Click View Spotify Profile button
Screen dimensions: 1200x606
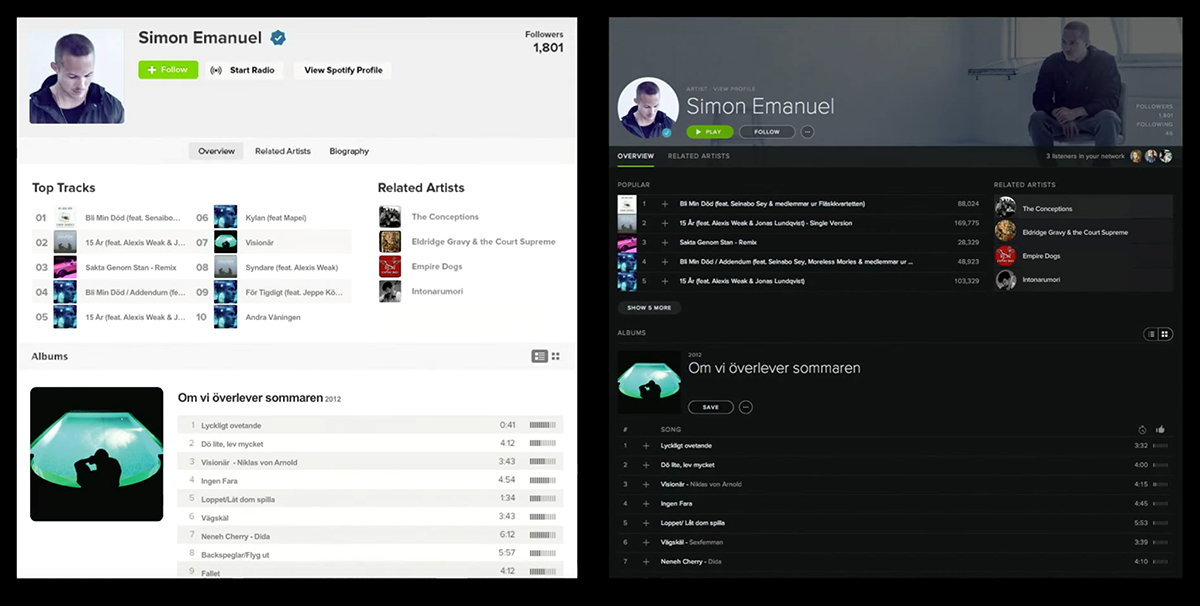[343, 70]
